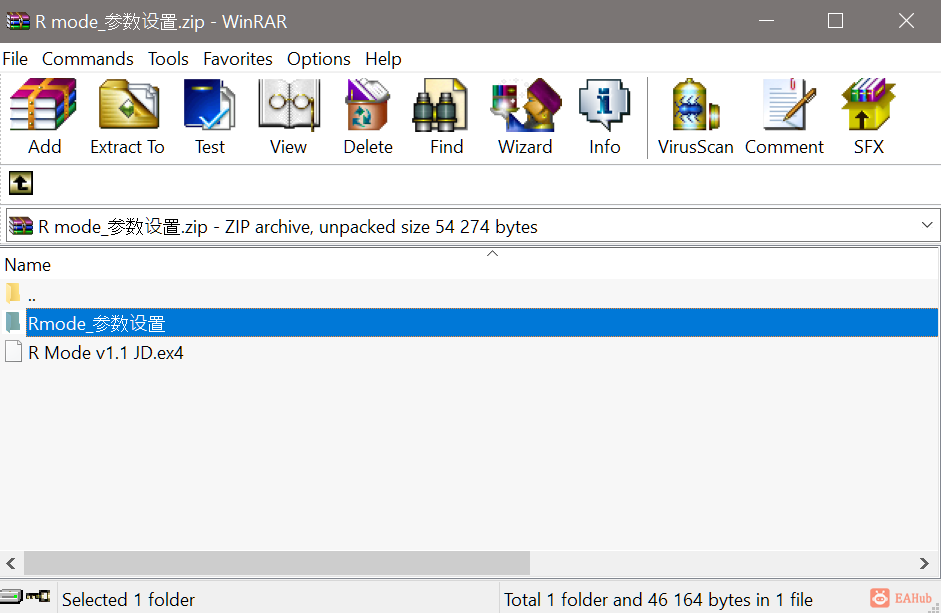Sort by the Name column header

[28, 265]
